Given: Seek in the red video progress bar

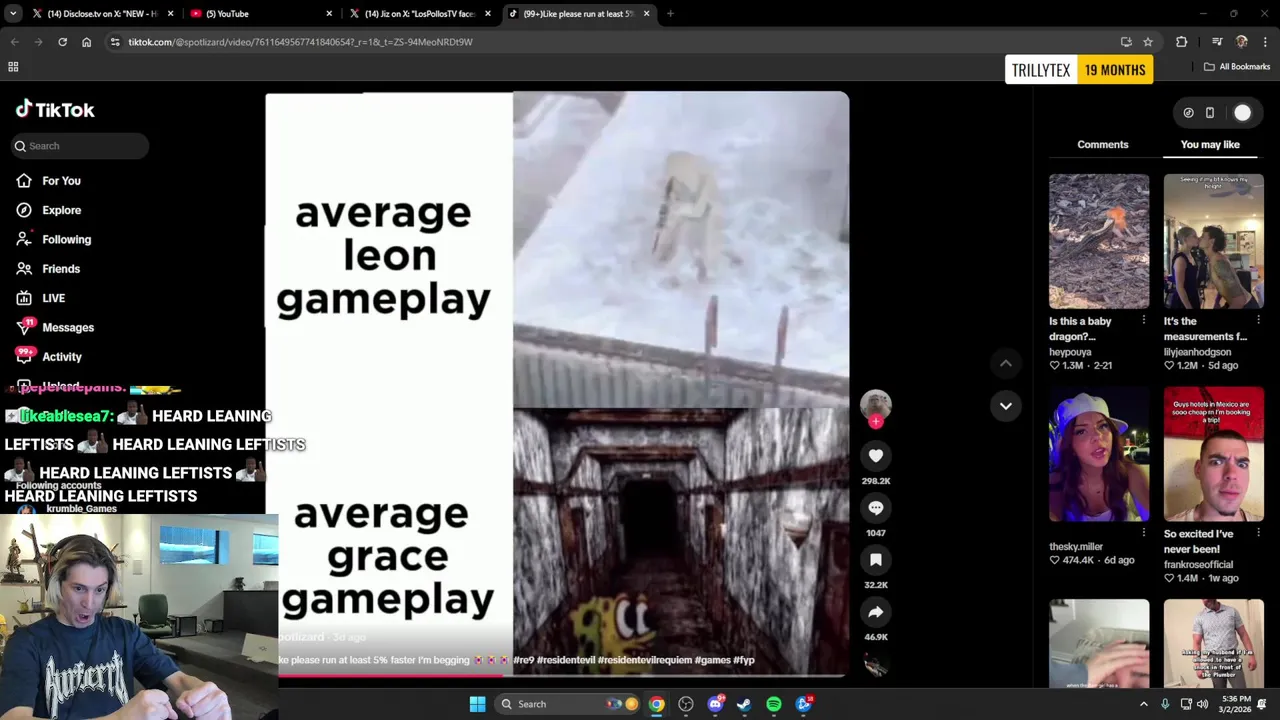Looking at the screenshot, I should [x=562, y=675].
